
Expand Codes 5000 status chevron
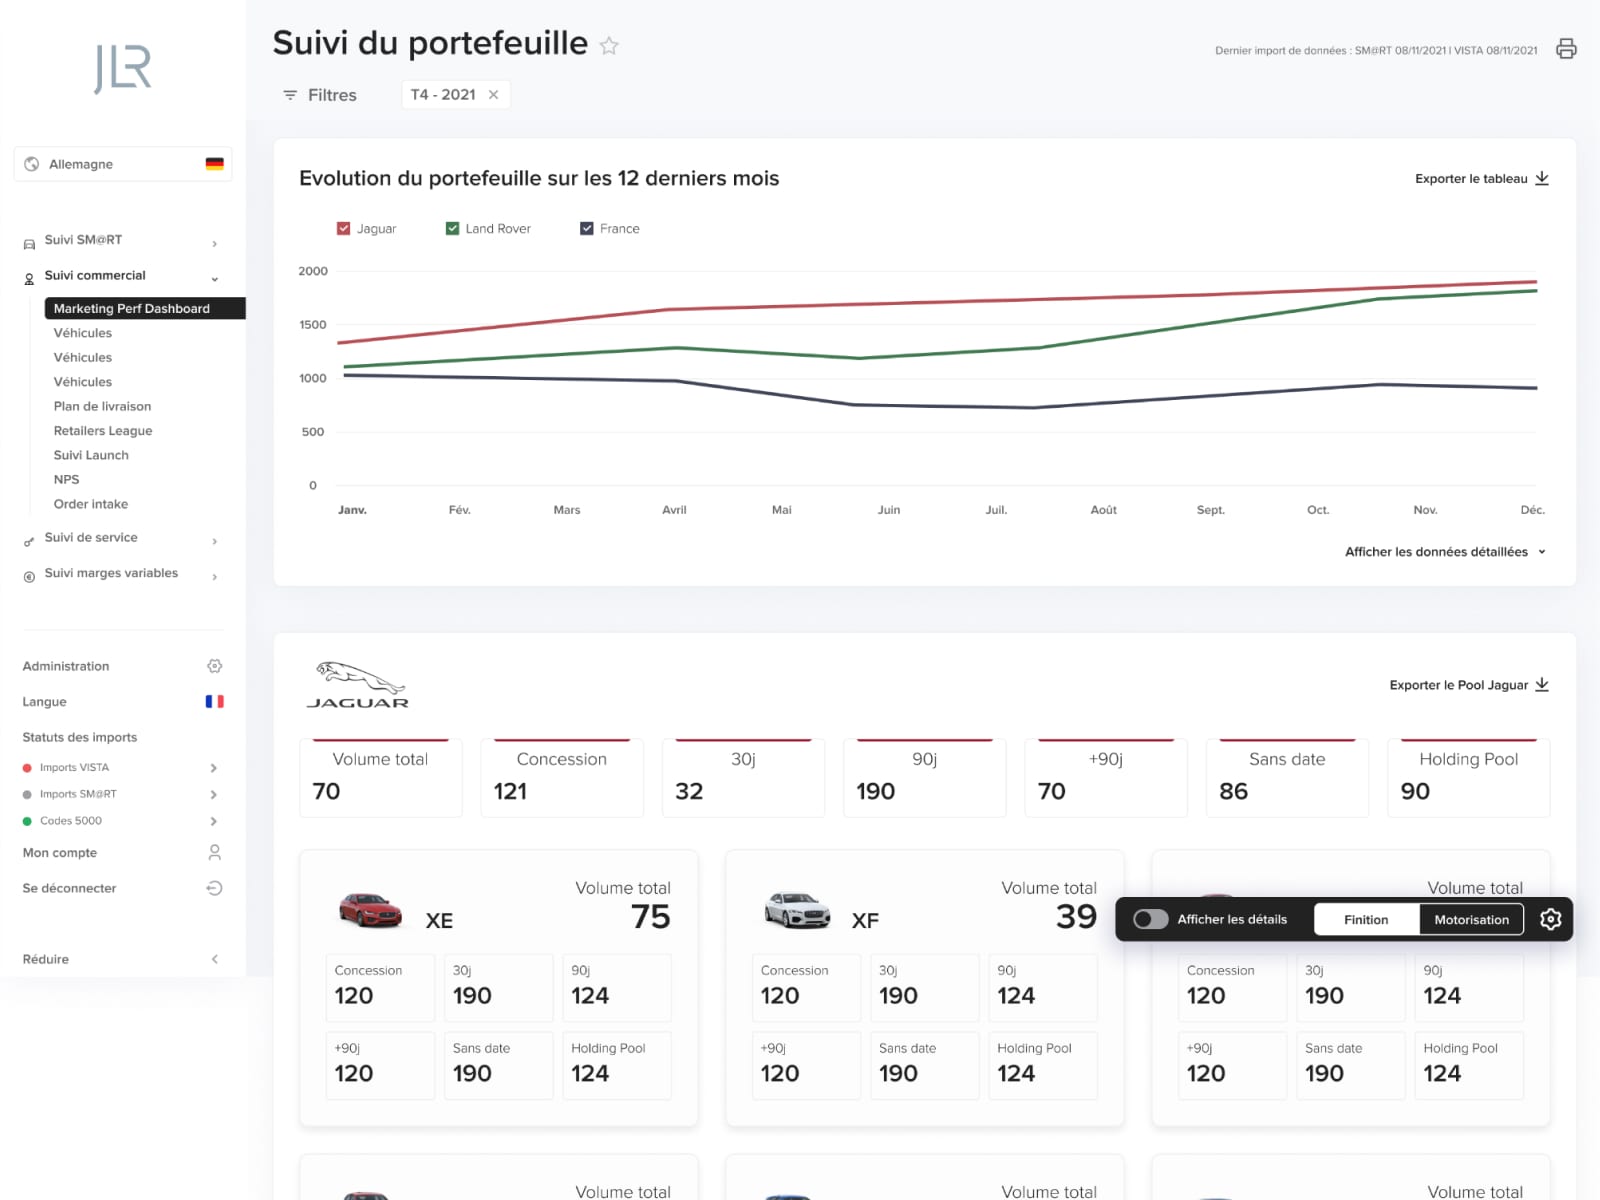(214, 821)
